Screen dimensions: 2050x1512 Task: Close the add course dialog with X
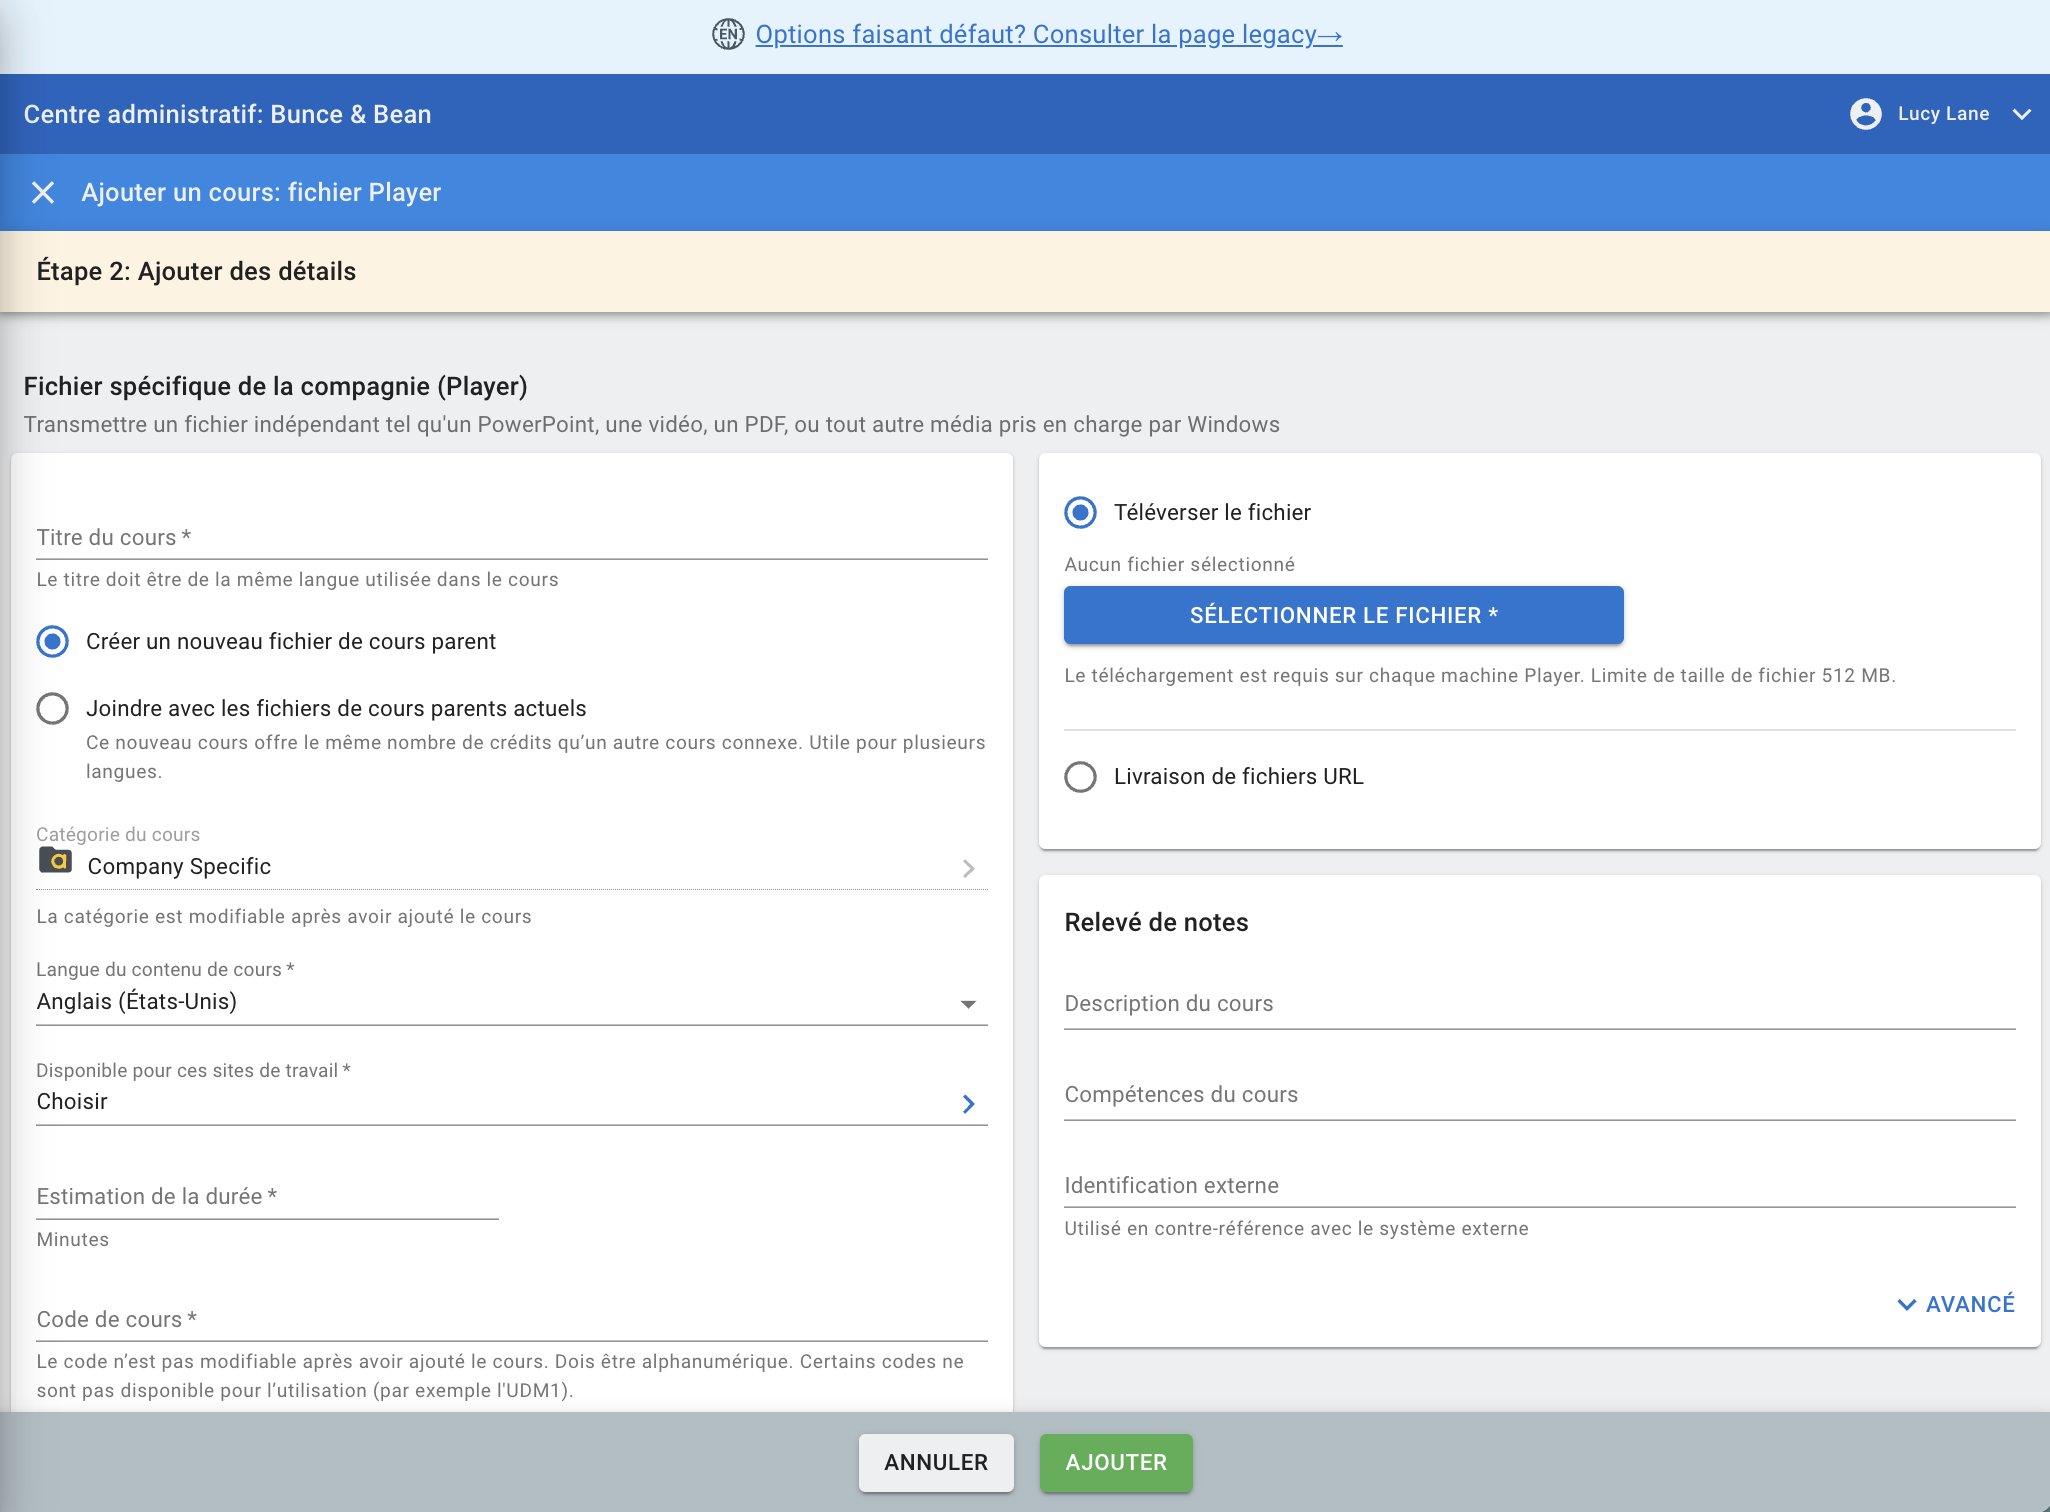point(43,192)
